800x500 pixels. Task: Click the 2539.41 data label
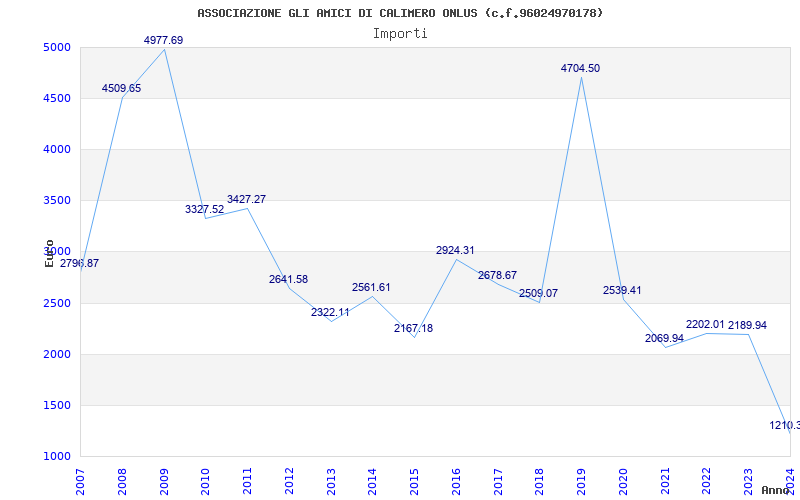[x=622, y=290]
